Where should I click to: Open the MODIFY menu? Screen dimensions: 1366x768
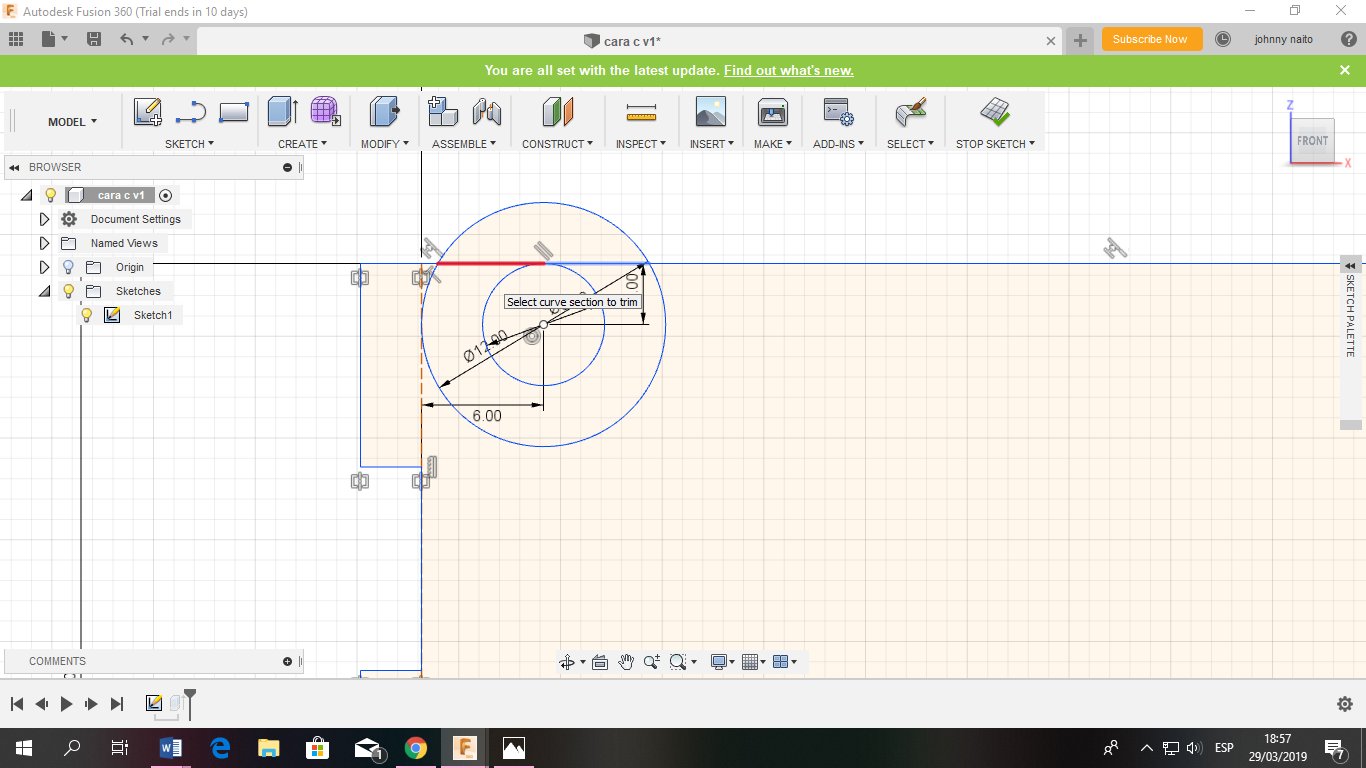(385, 144)
